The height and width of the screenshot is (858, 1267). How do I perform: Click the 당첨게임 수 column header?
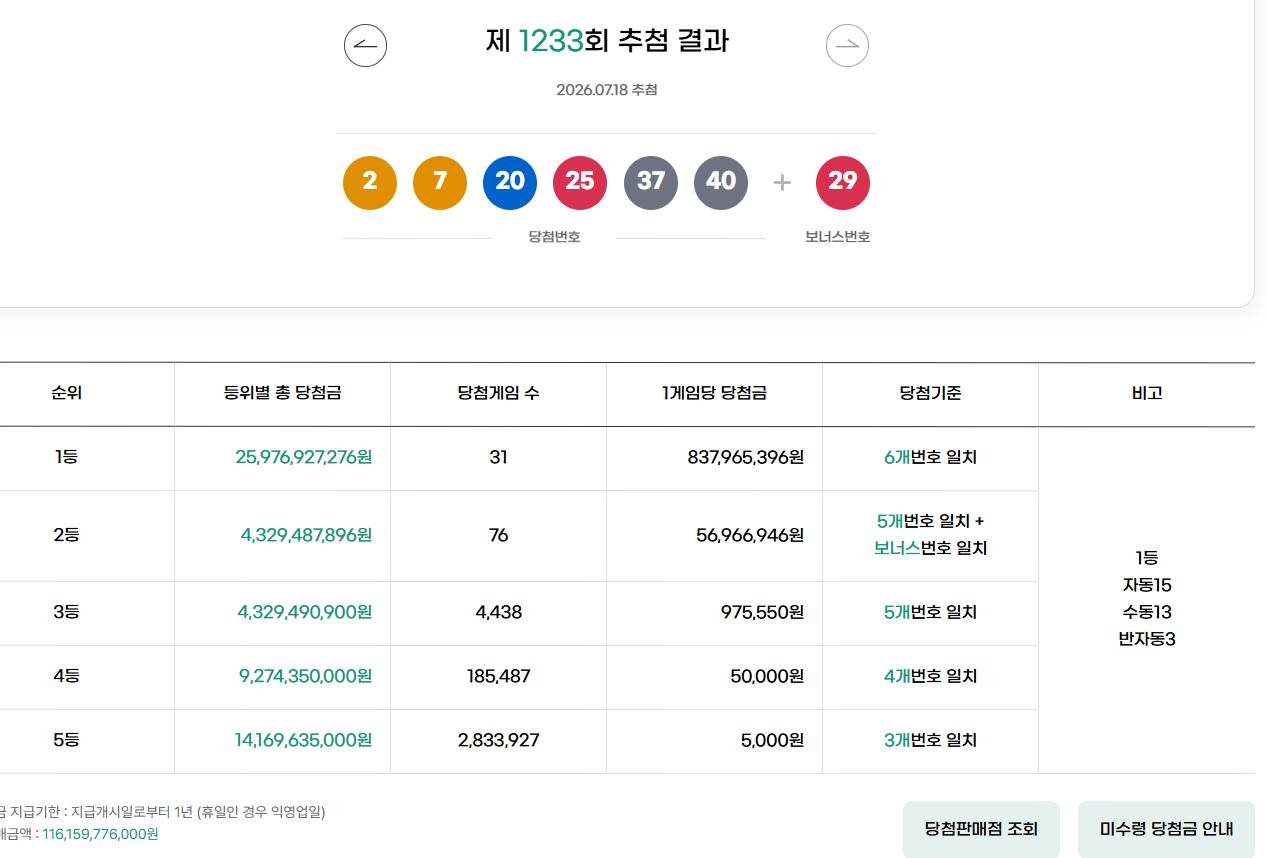click(x=498, y=394)
